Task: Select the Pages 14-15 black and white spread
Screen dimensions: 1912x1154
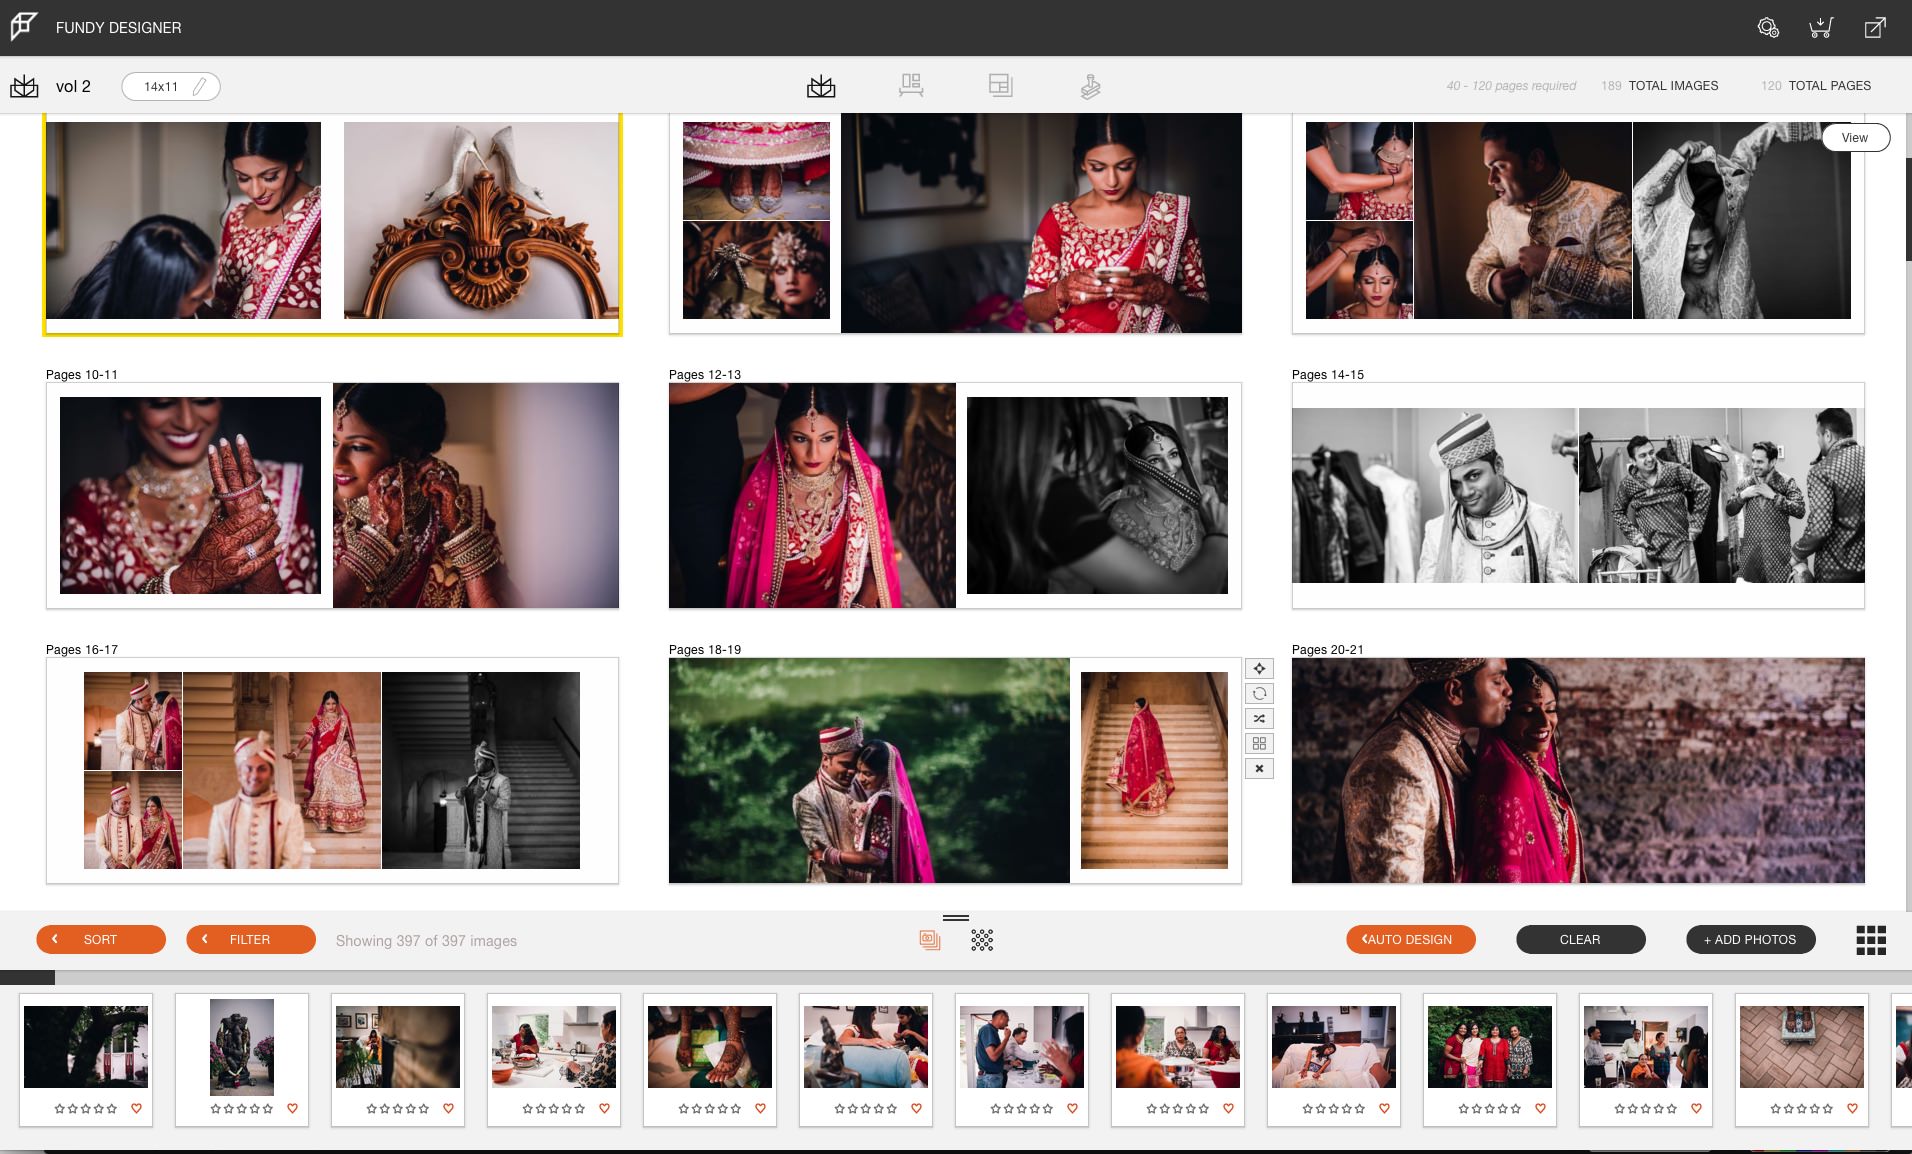Action: pos(1578,495)
